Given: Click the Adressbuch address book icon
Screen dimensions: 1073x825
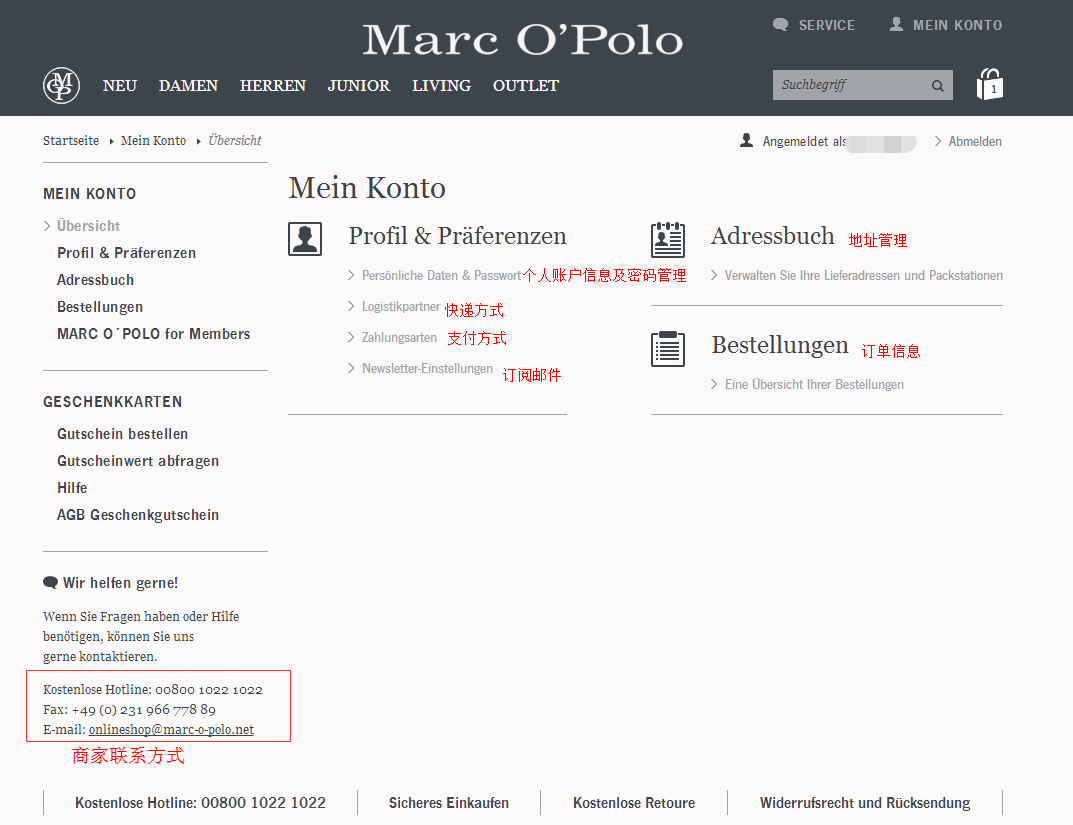Looking at the screenshot, I should tap(667, 239).
